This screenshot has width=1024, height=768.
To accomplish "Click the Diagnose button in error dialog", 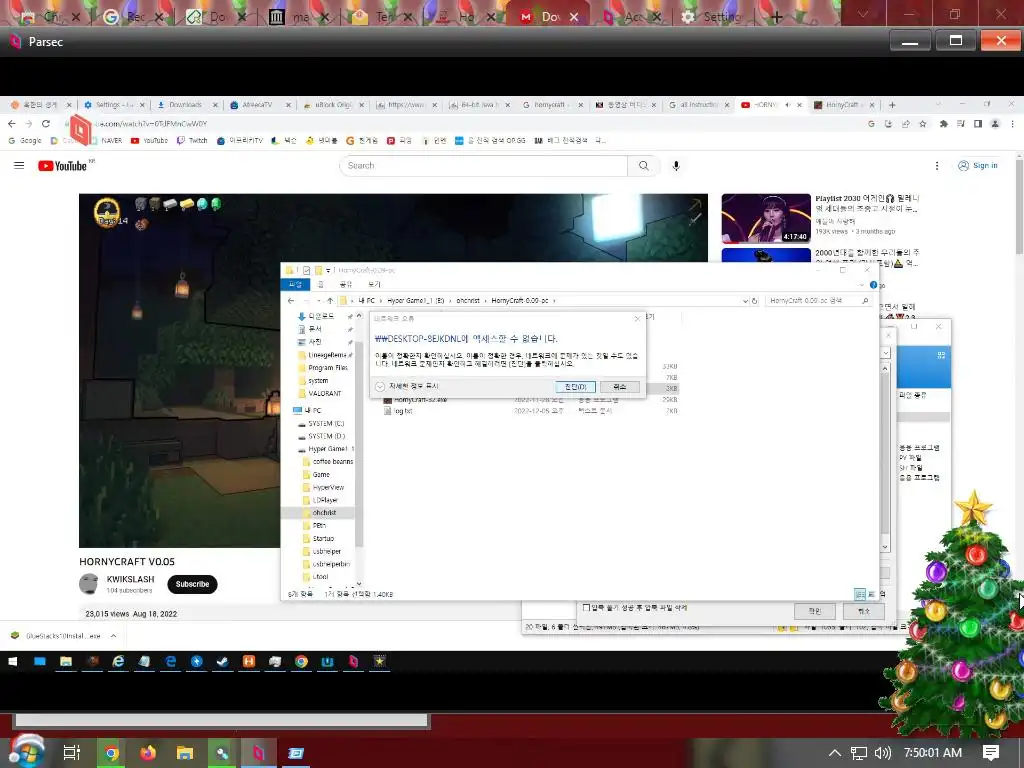I will pos(575,387).
